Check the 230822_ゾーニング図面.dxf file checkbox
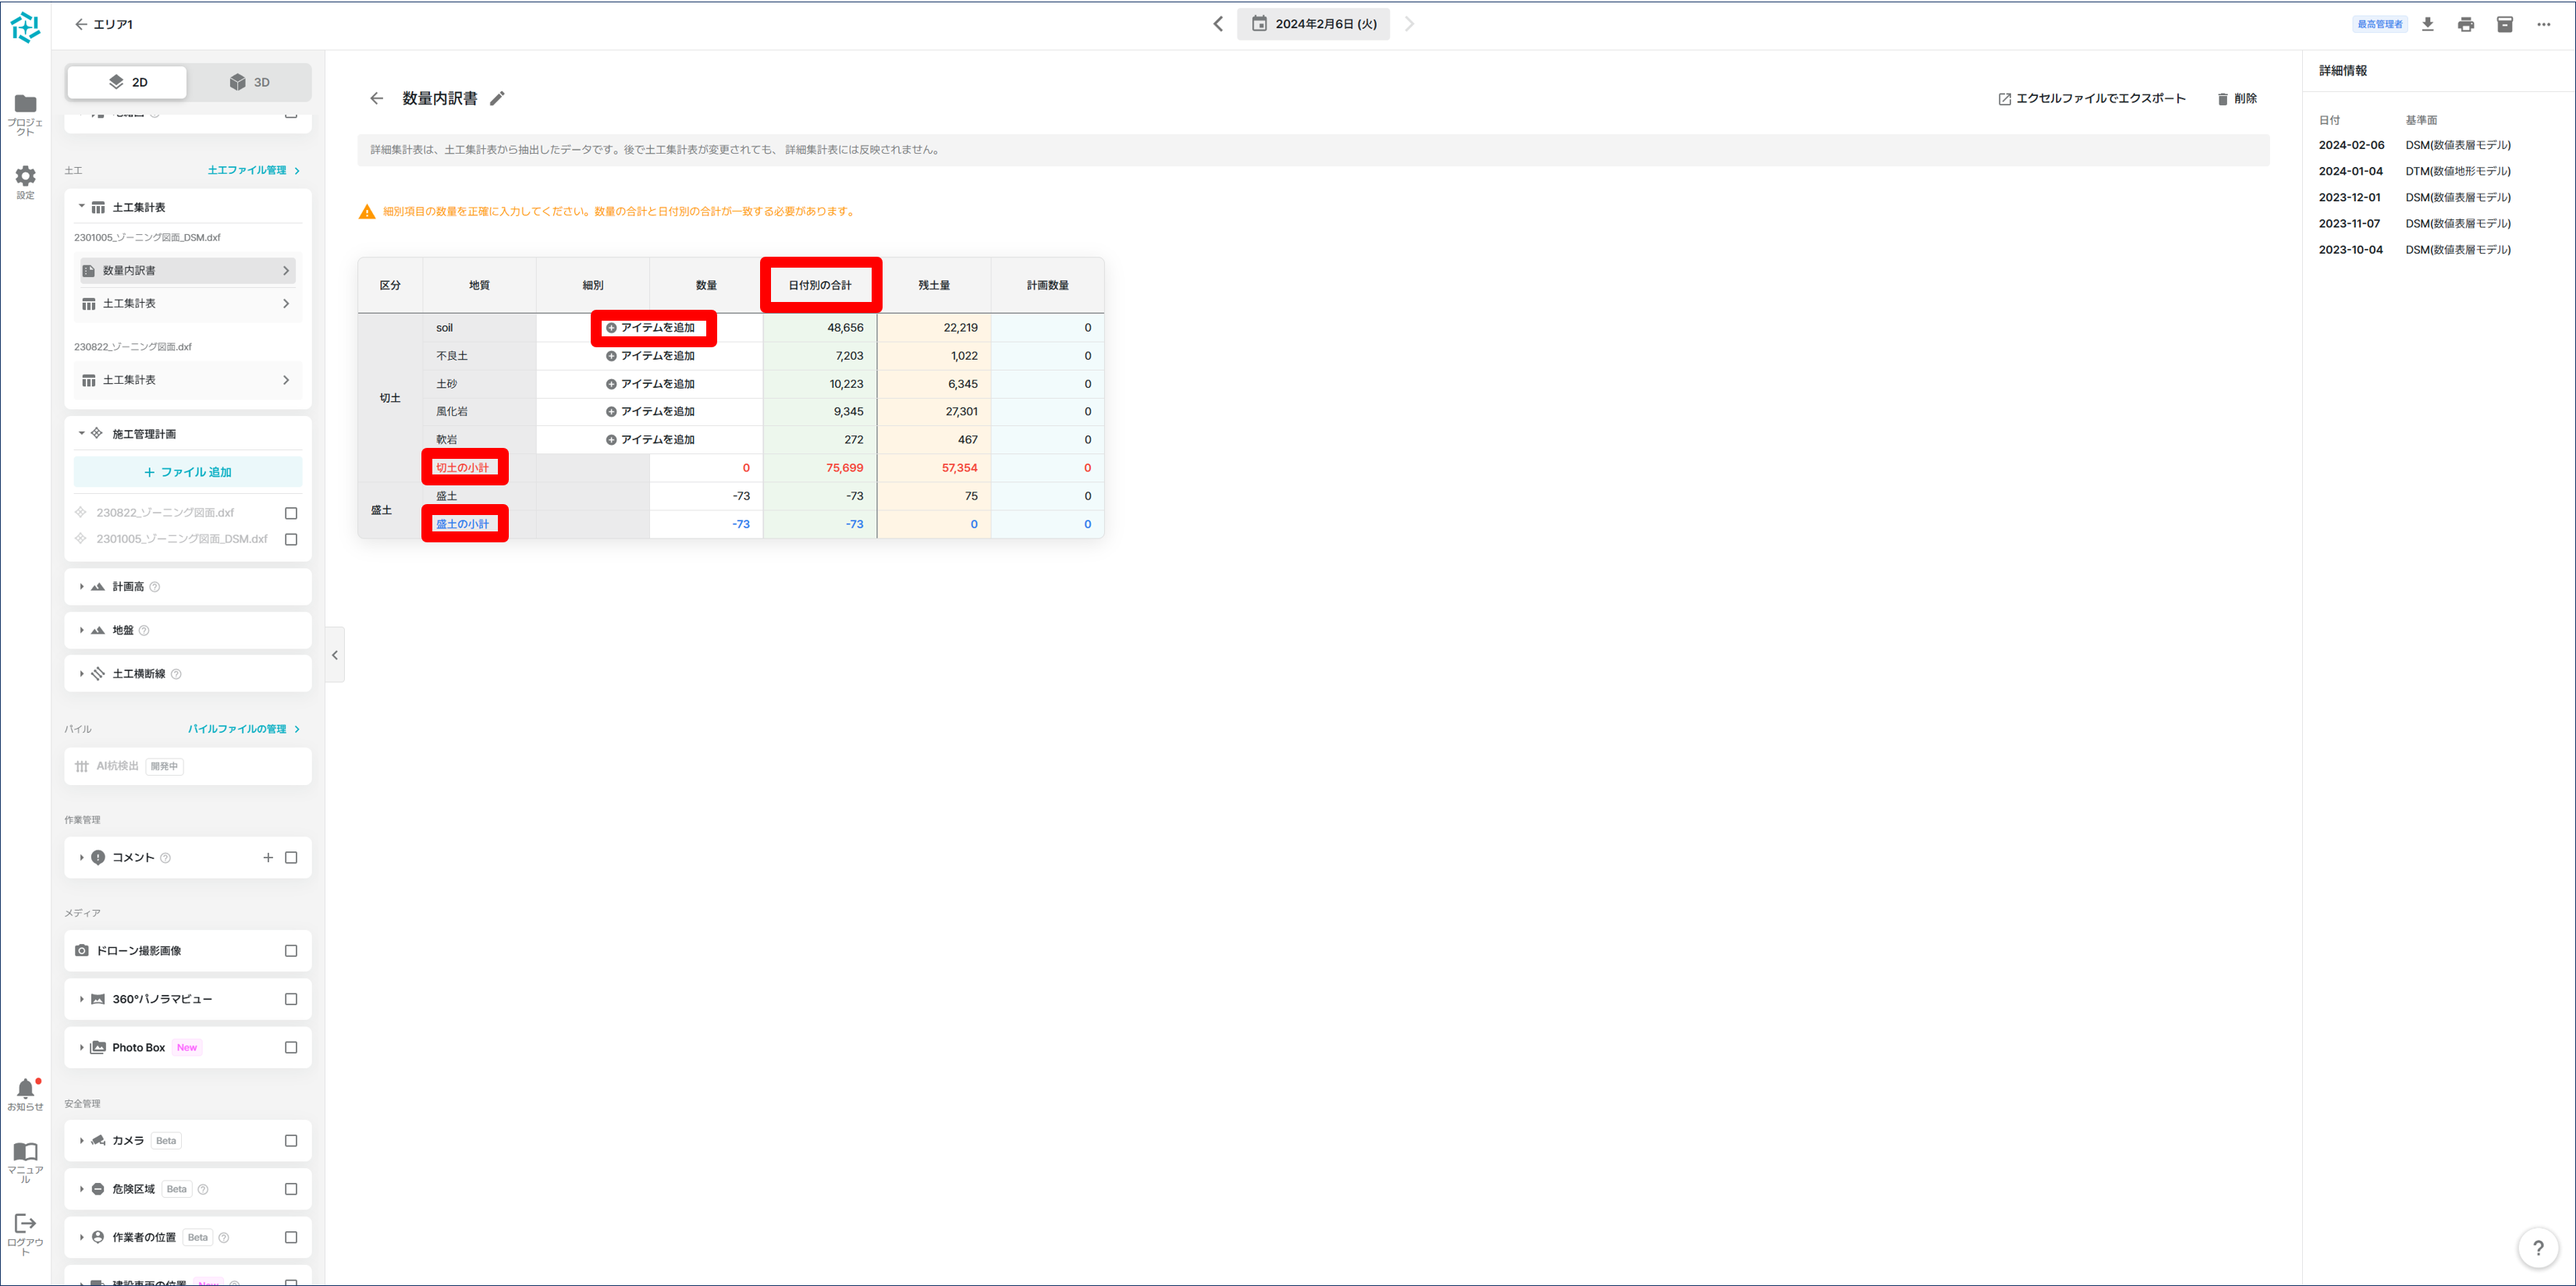 (291, 513)
